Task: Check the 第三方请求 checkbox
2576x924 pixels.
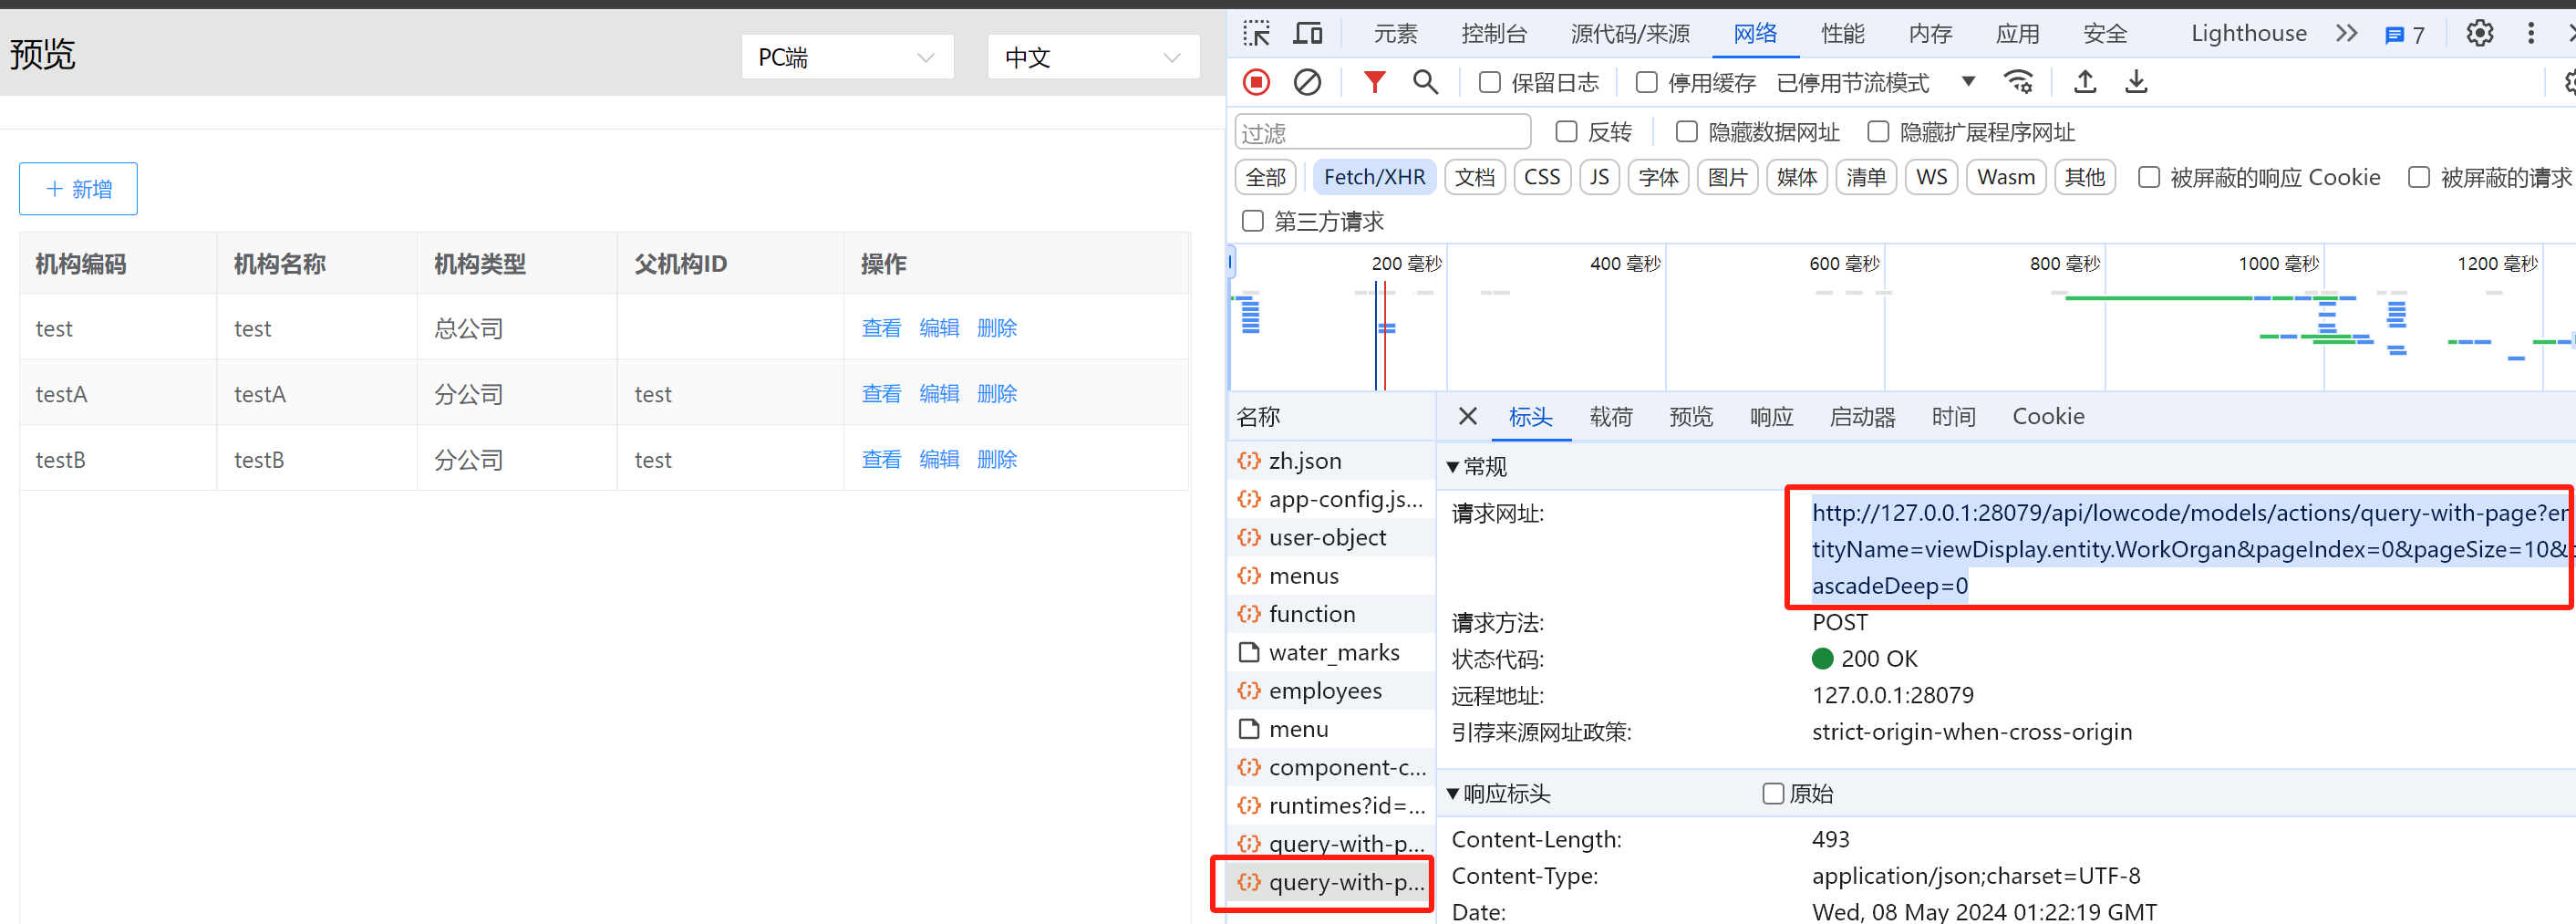Action: point(1252,221)
